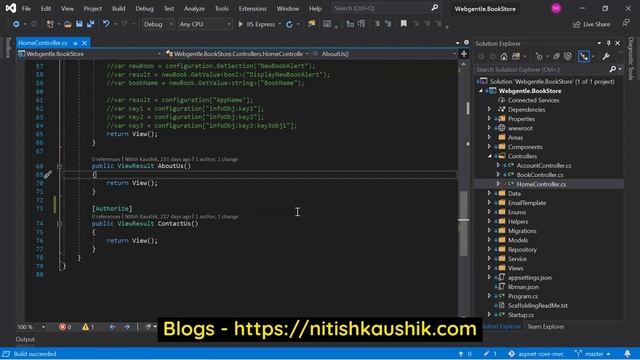This screenshot has width=640, height=360.
Task: Collapse the AboutUs method outlining box
Action: 59,166
